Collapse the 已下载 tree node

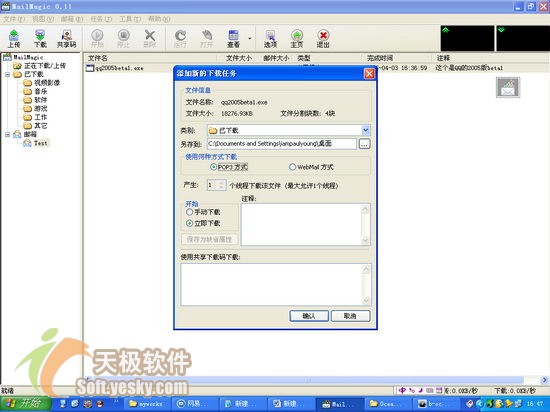pyautogui.click(x=7, y=74)
